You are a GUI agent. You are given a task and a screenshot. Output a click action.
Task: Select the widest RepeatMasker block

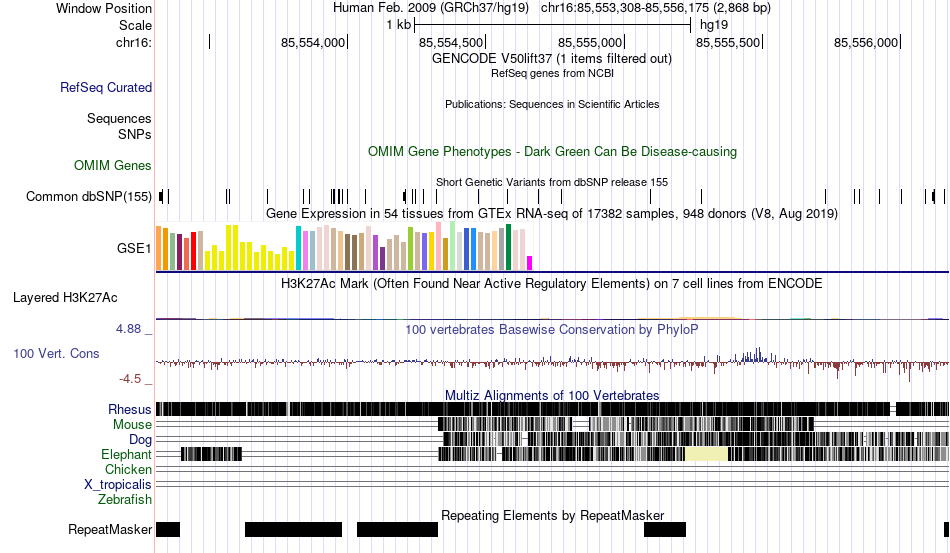293,529
